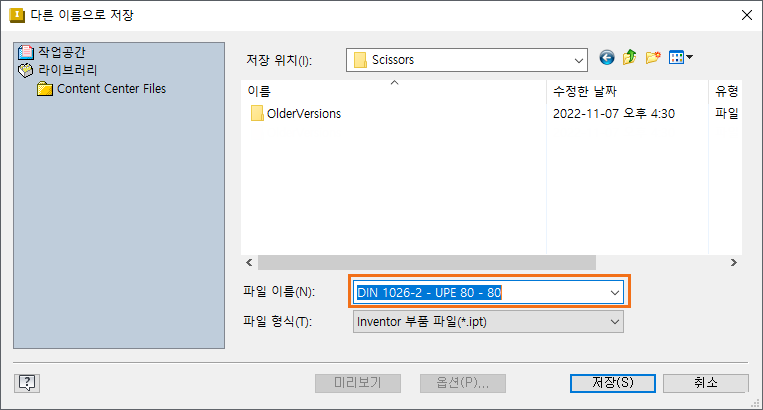Sort by 이름 column header

pyautogui.click(x=394, y=91)
